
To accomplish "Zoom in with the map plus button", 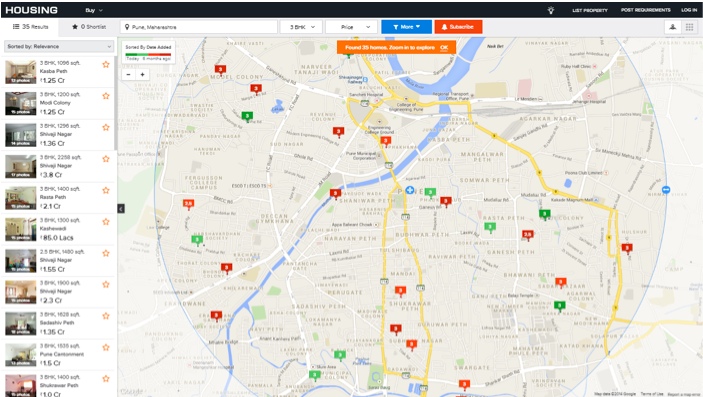I will point(143,74).
